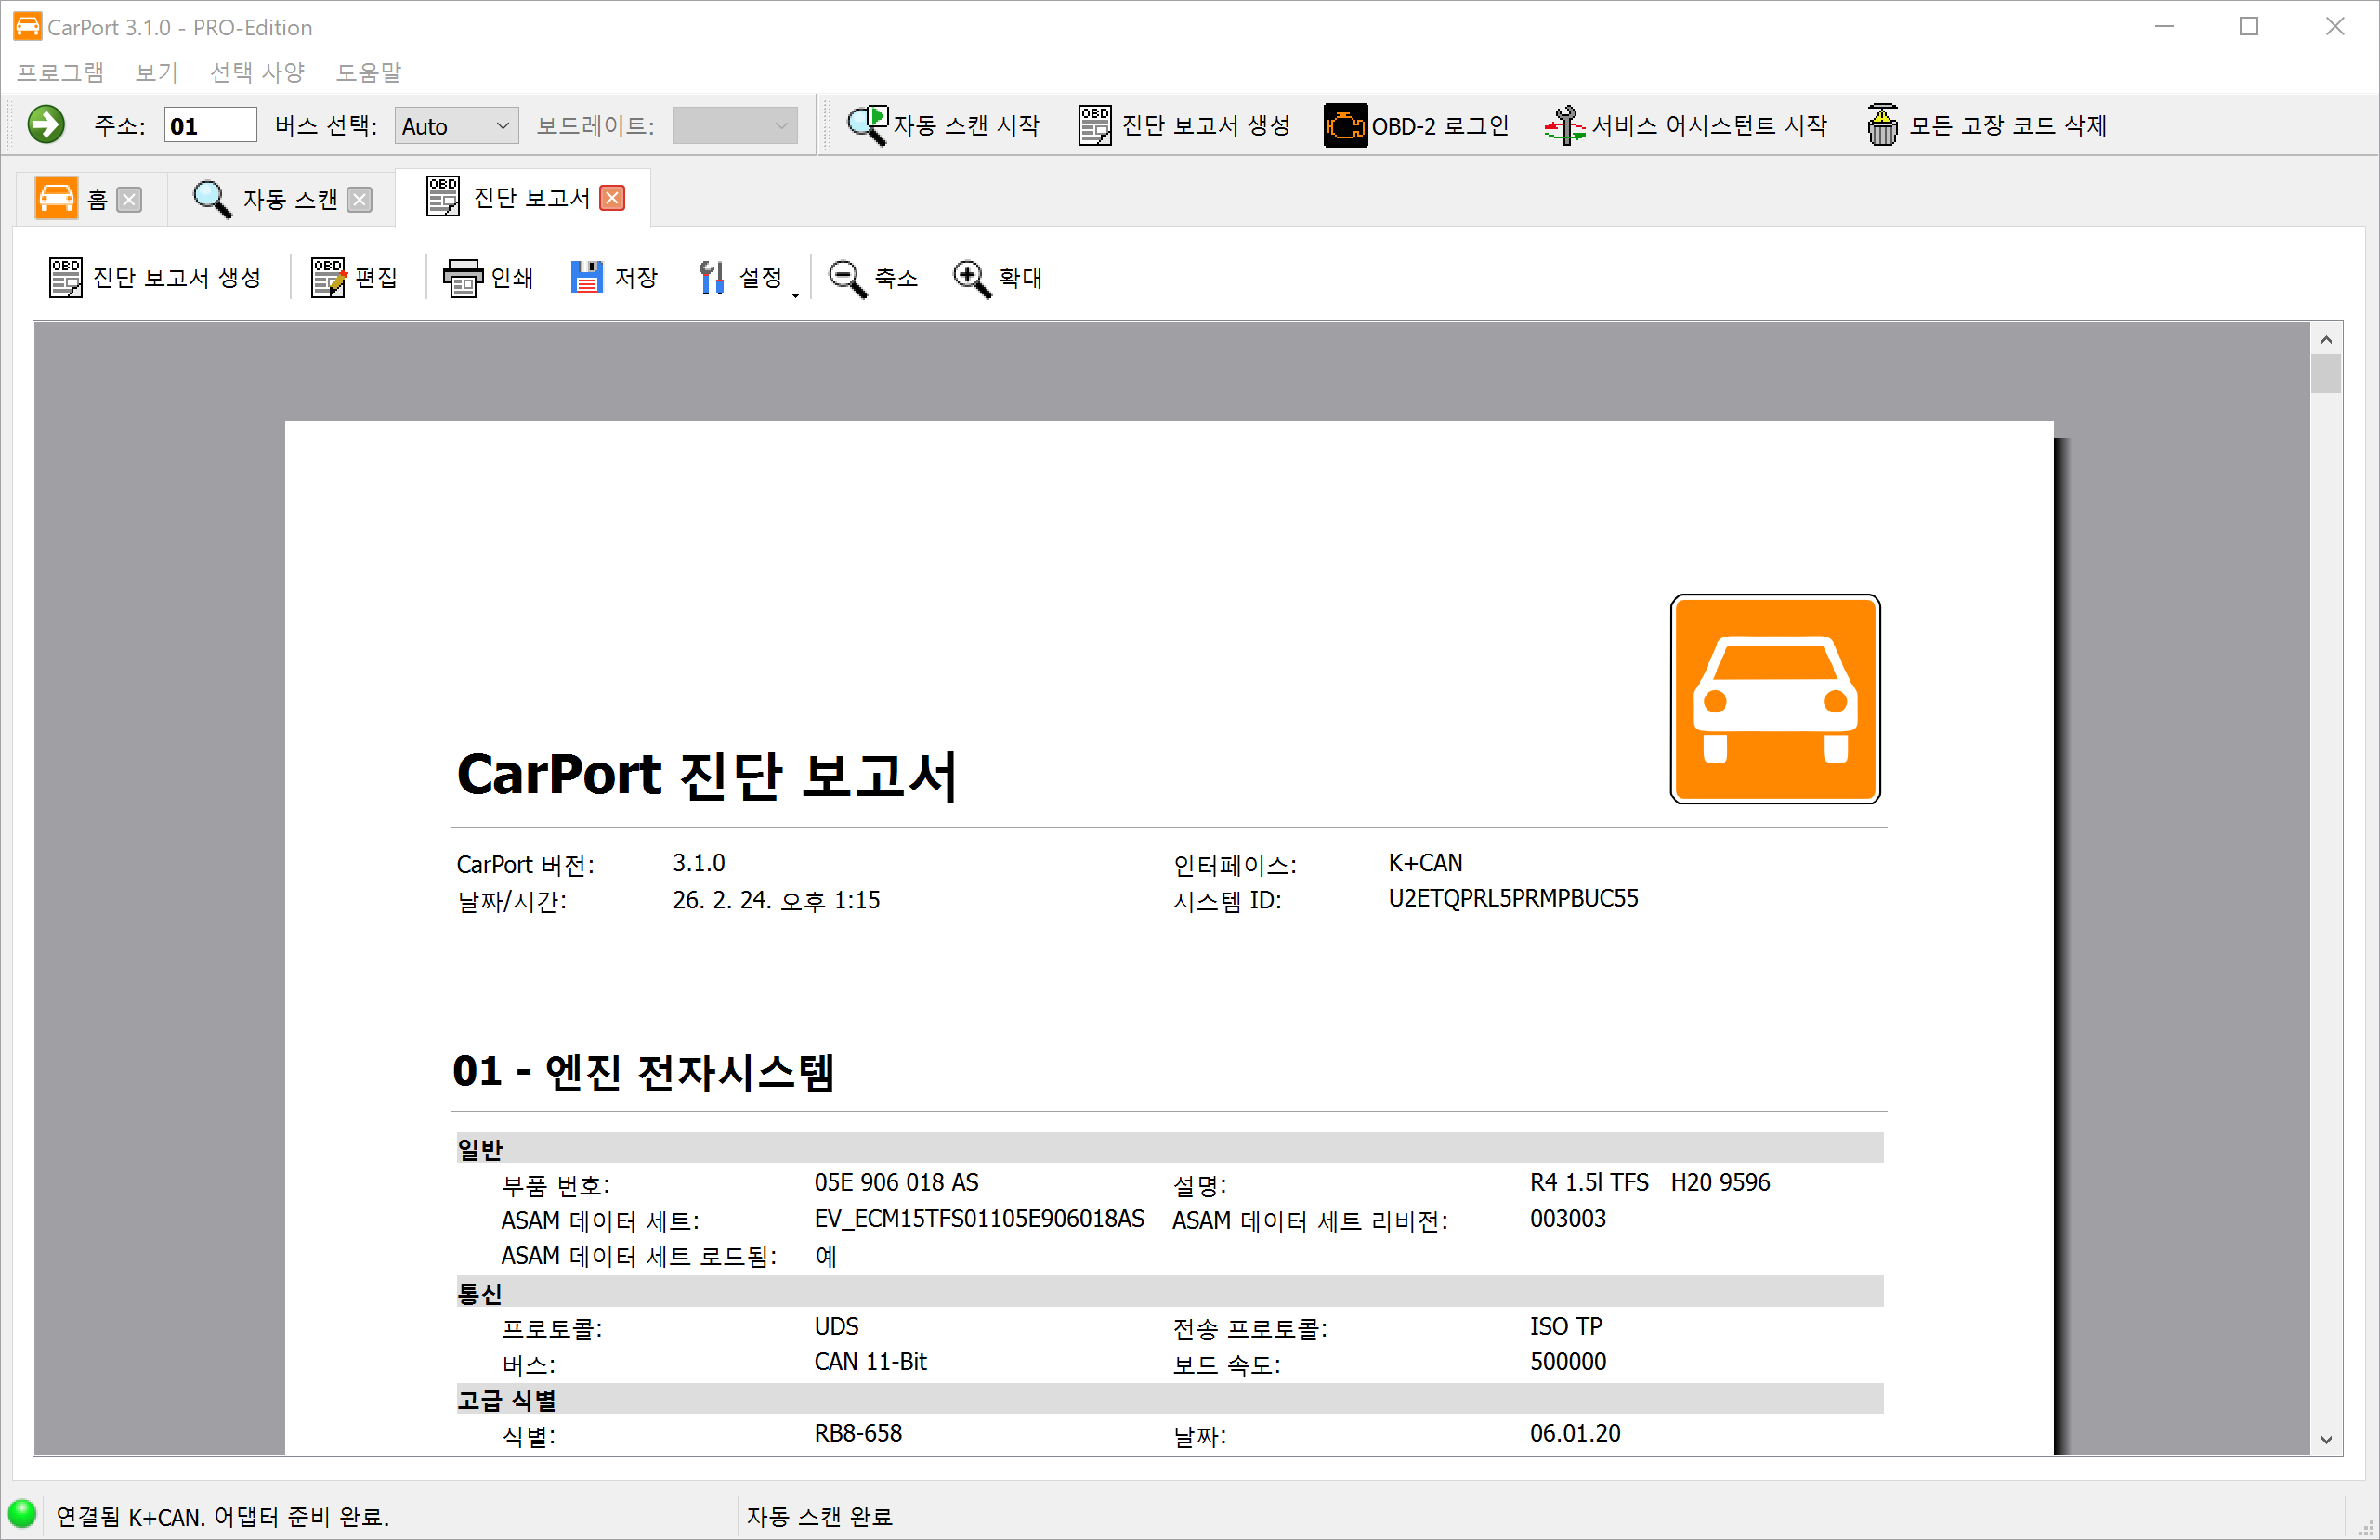Delete all fault codes via trash icon
2380x1540 pixels.
tap(1882, 125)
